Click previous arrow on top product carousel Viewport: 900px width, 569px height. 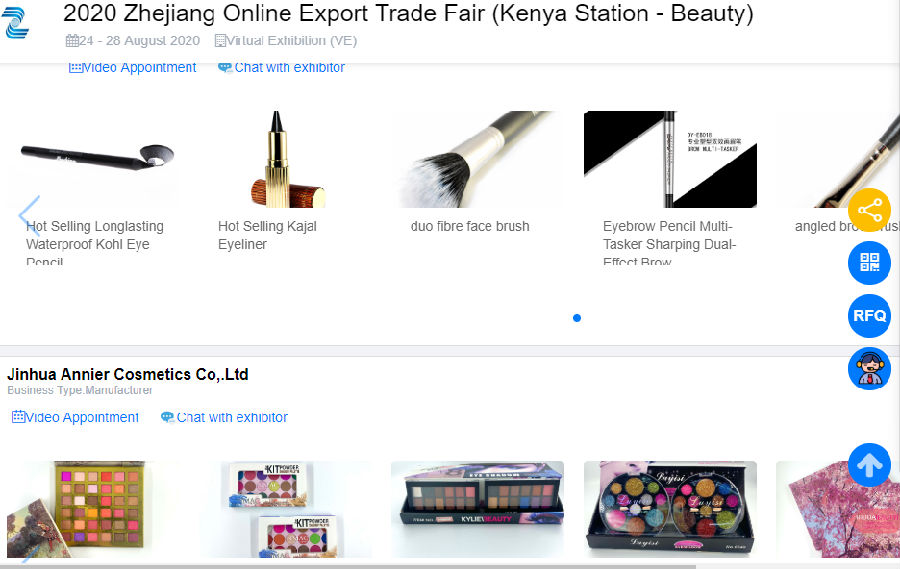click(x=29, y=216)
